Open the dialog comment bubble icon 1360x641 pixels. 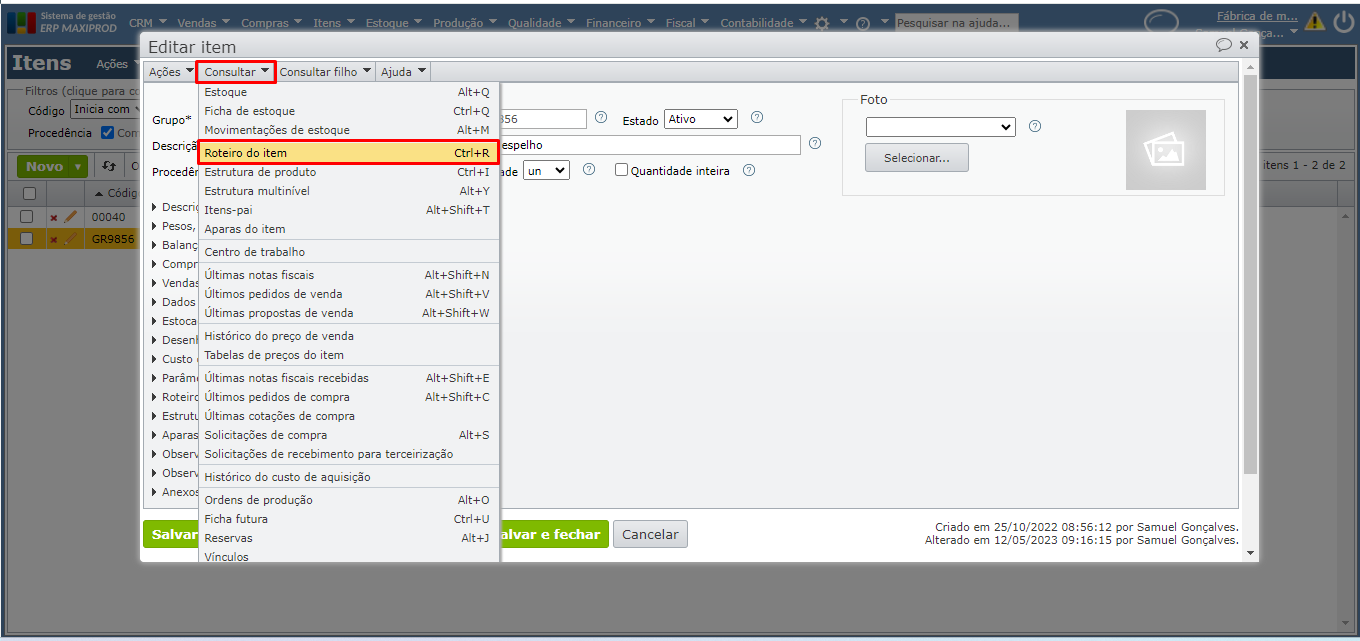(1223, 45)
